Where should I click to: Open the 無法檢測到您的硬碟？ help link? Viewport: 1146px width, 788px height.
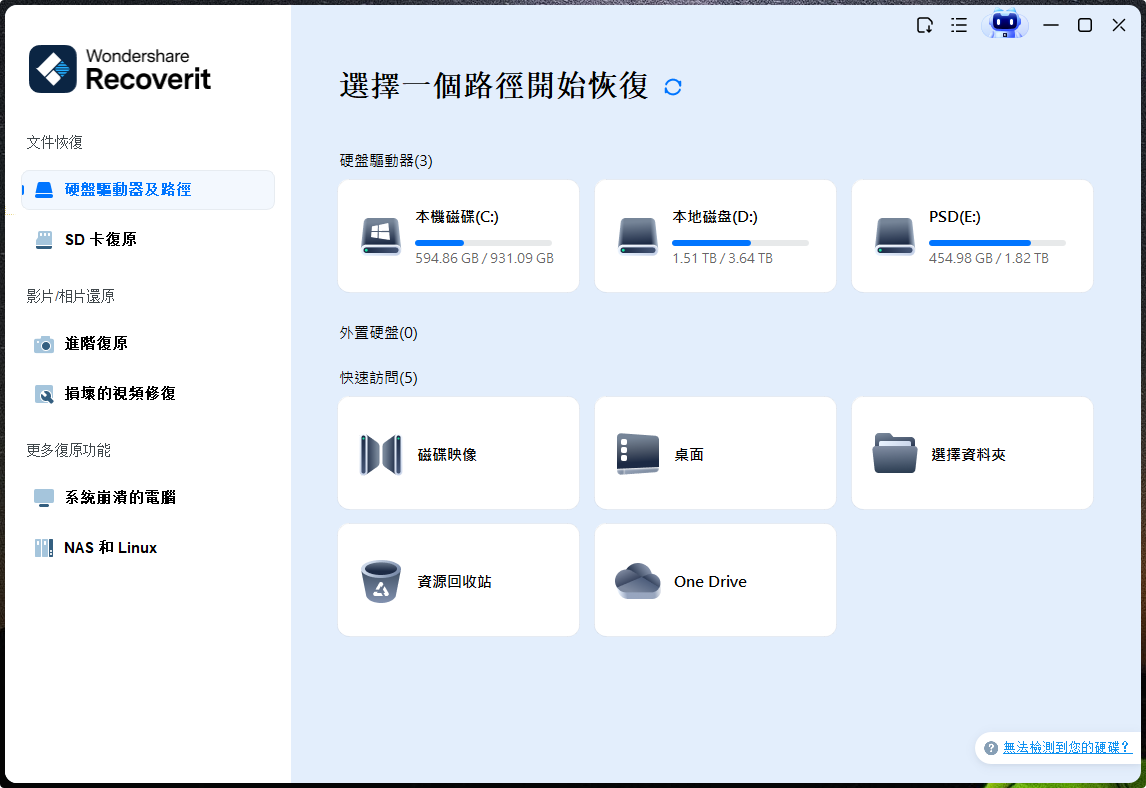pos(1067,748)
